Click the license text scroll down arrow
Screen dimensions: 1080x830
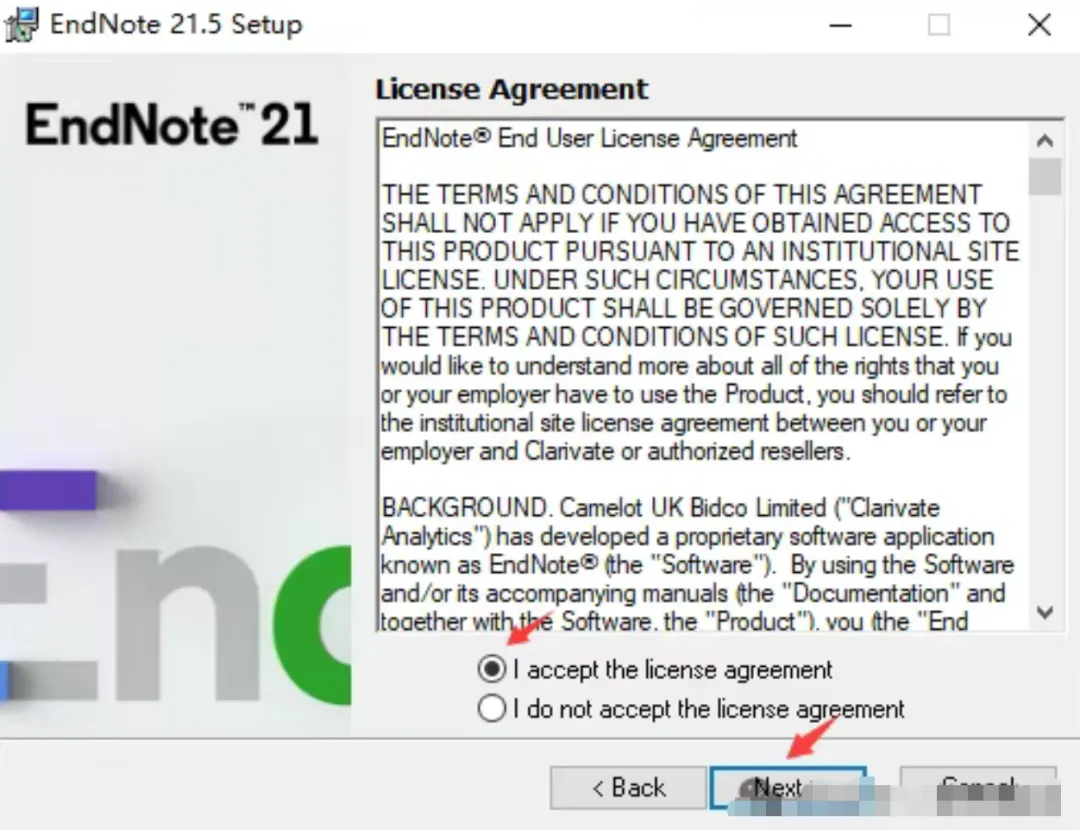pos(1045,612)
